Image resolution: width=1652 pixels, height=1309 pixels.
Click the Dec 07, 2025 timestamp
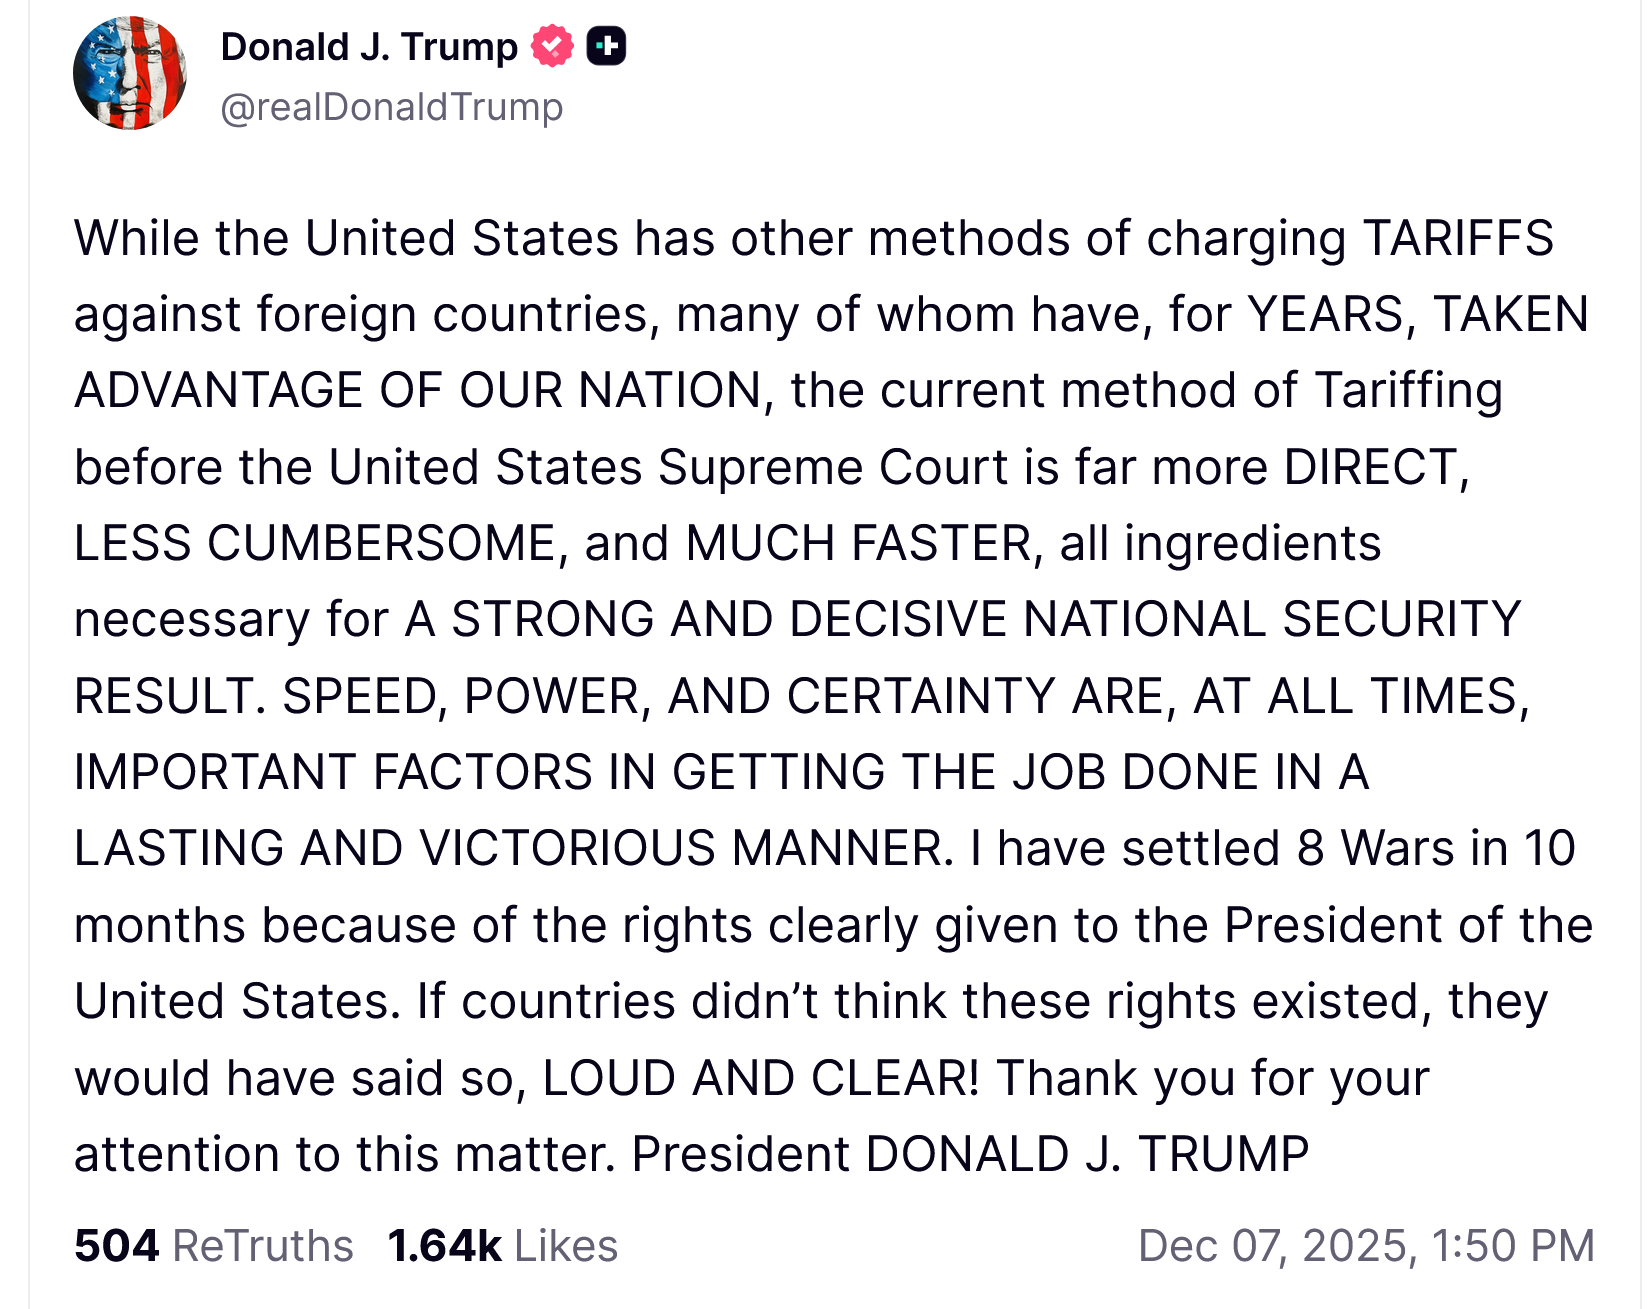1365,1246
